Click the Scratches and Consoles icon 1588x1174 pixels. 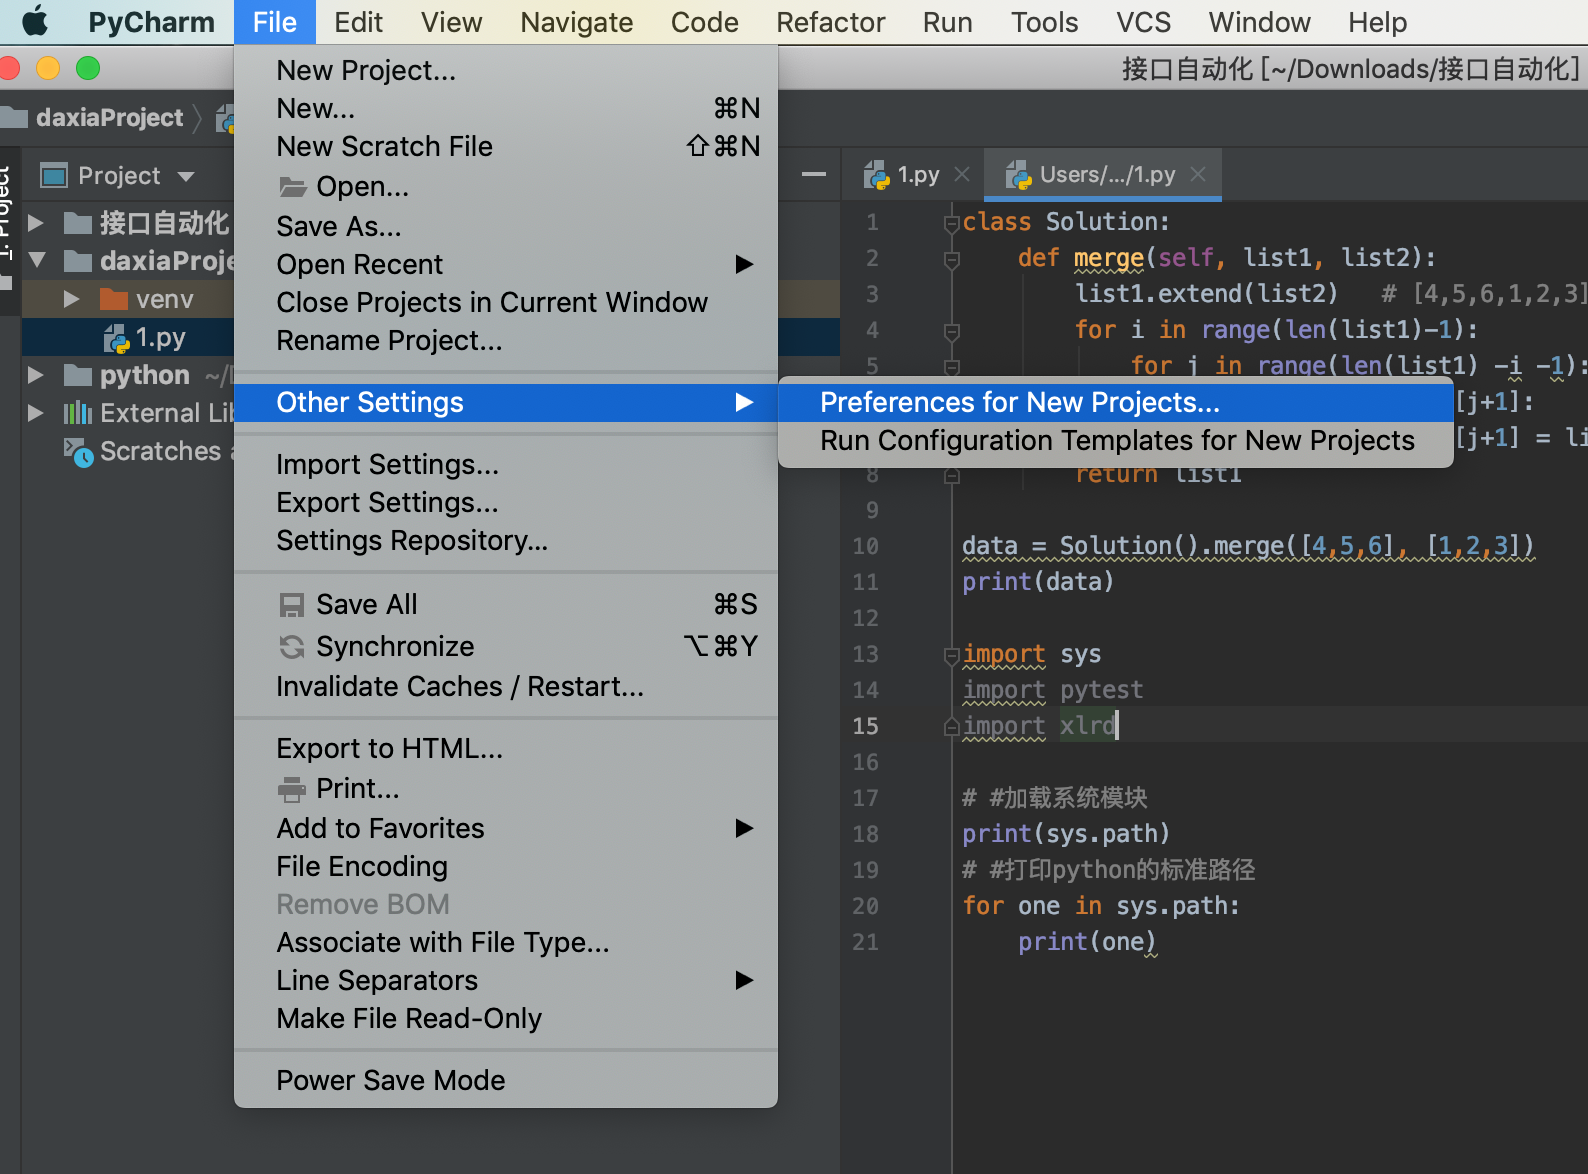coord(78,452)
